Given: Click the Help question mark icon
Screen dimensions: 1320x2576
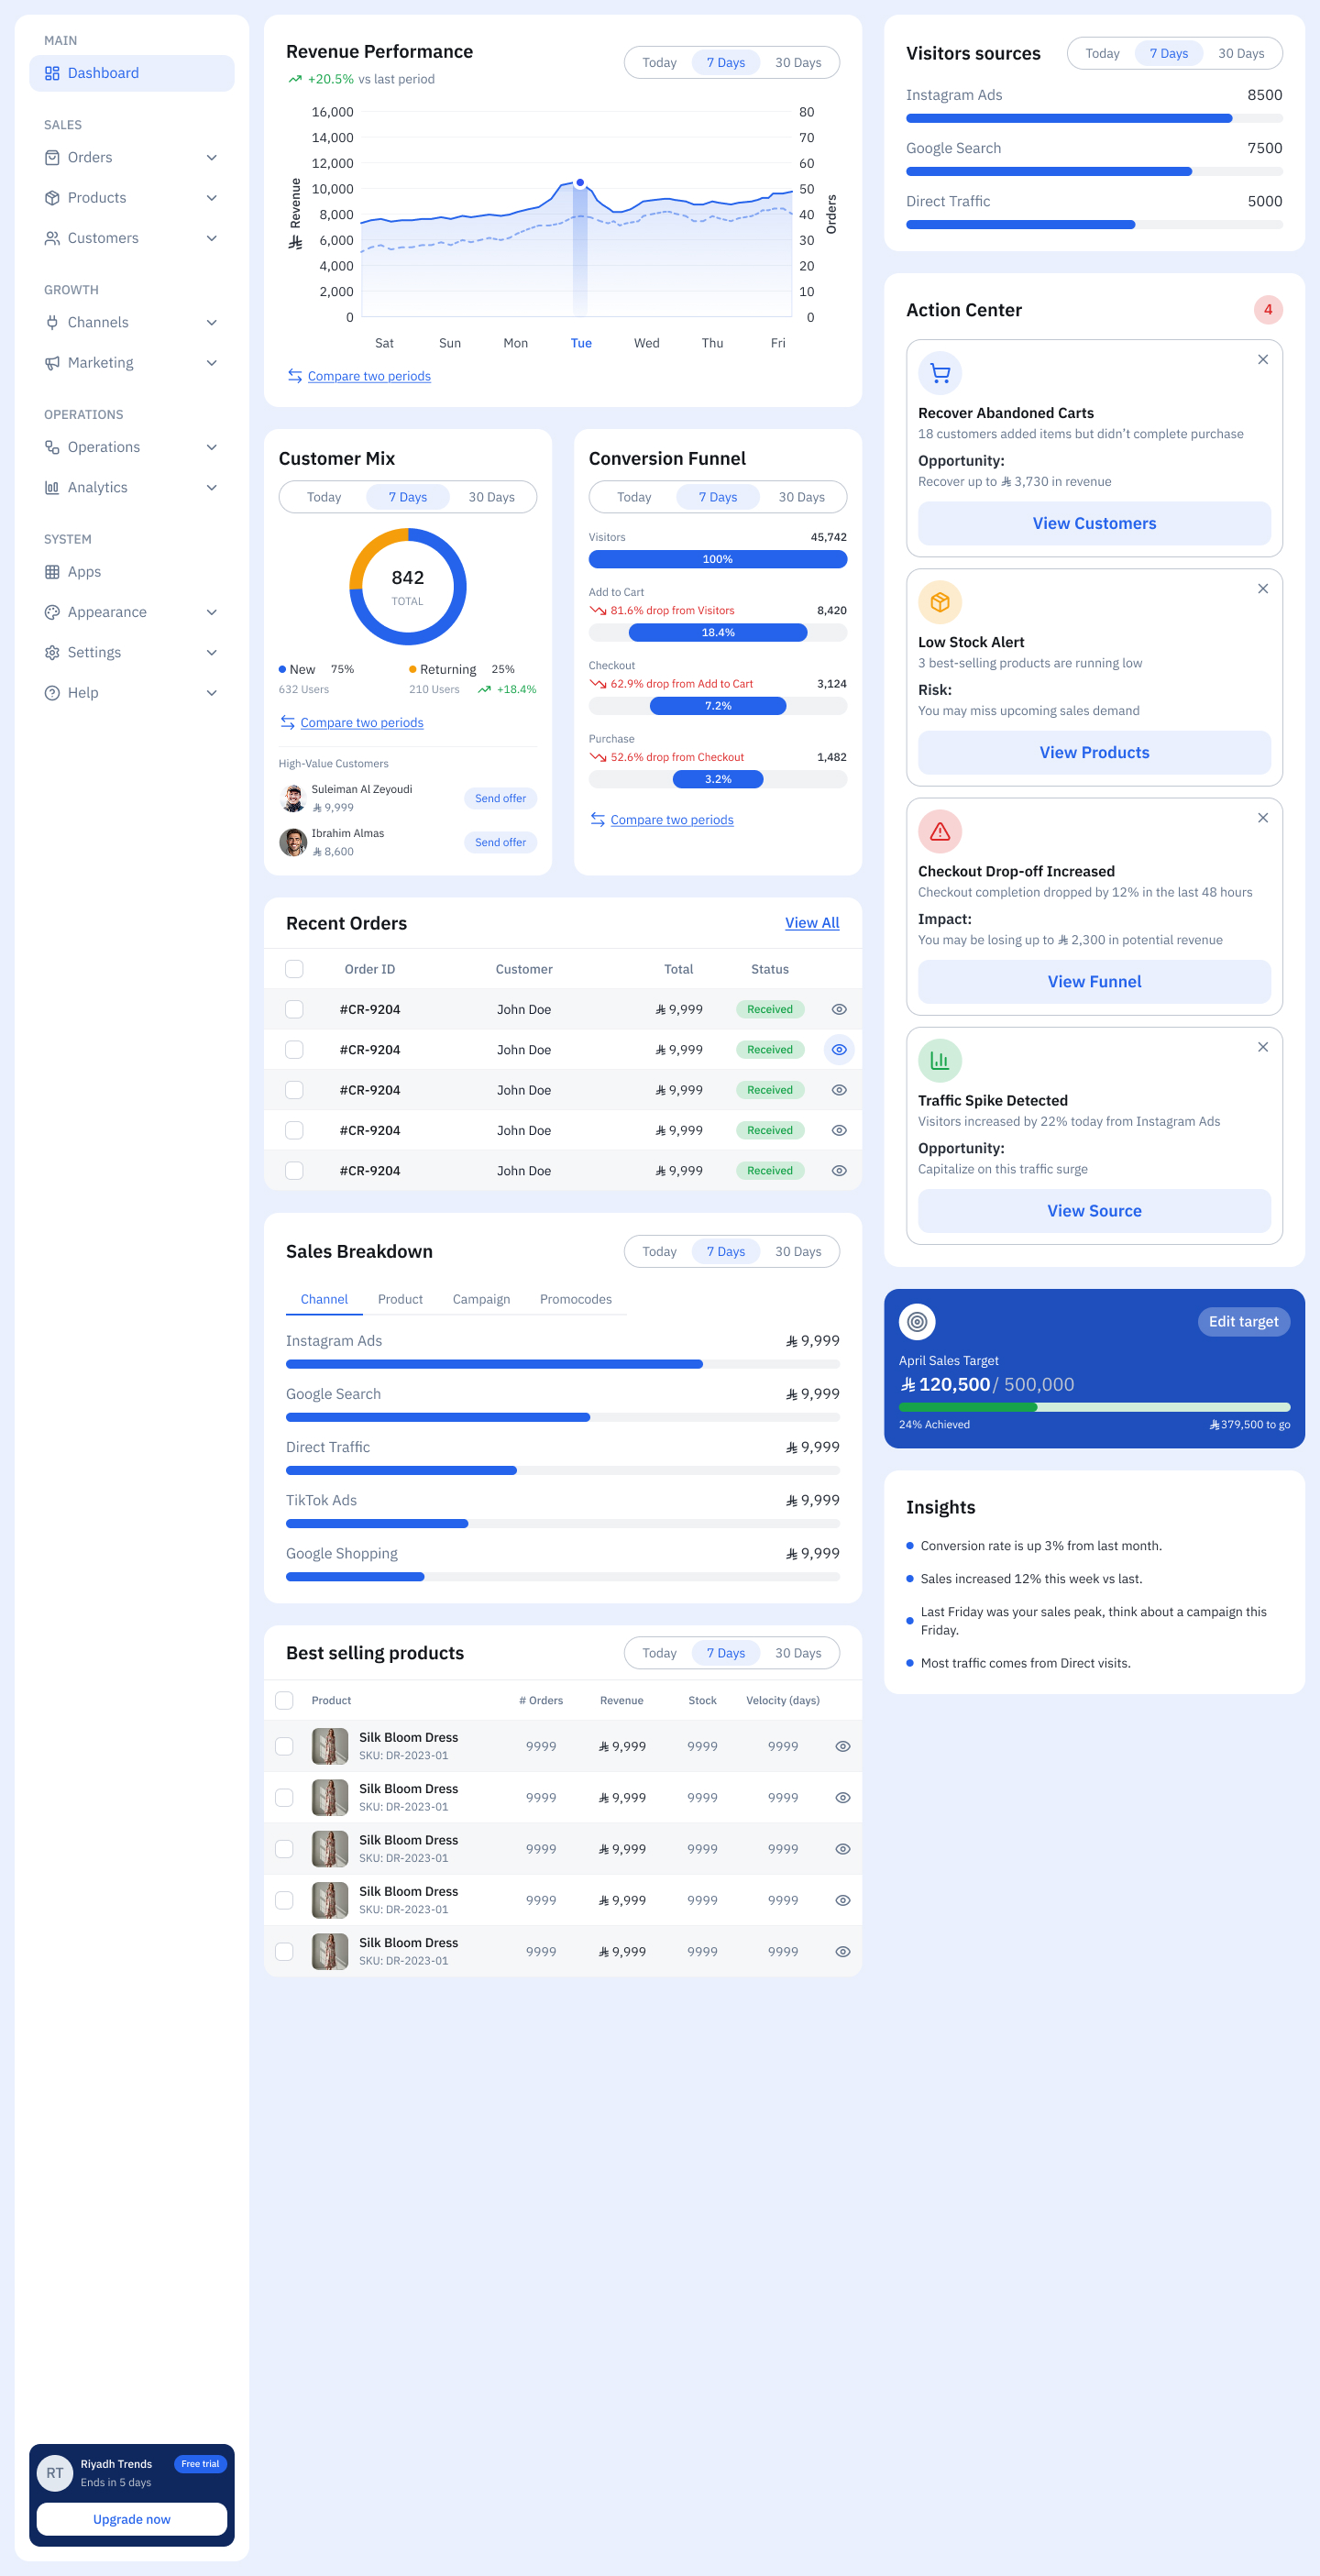Looking at the screenshot, I should pyautogui.click(x=52, y=693).
